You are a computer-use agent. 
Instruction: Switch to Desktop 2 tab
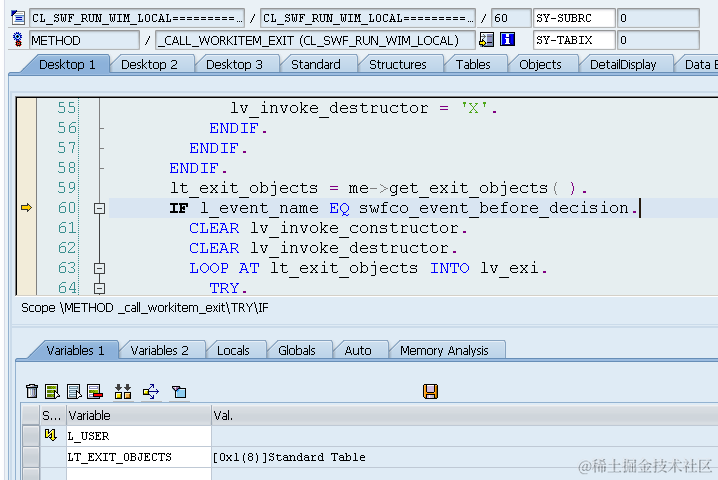[x=149, y=65]
